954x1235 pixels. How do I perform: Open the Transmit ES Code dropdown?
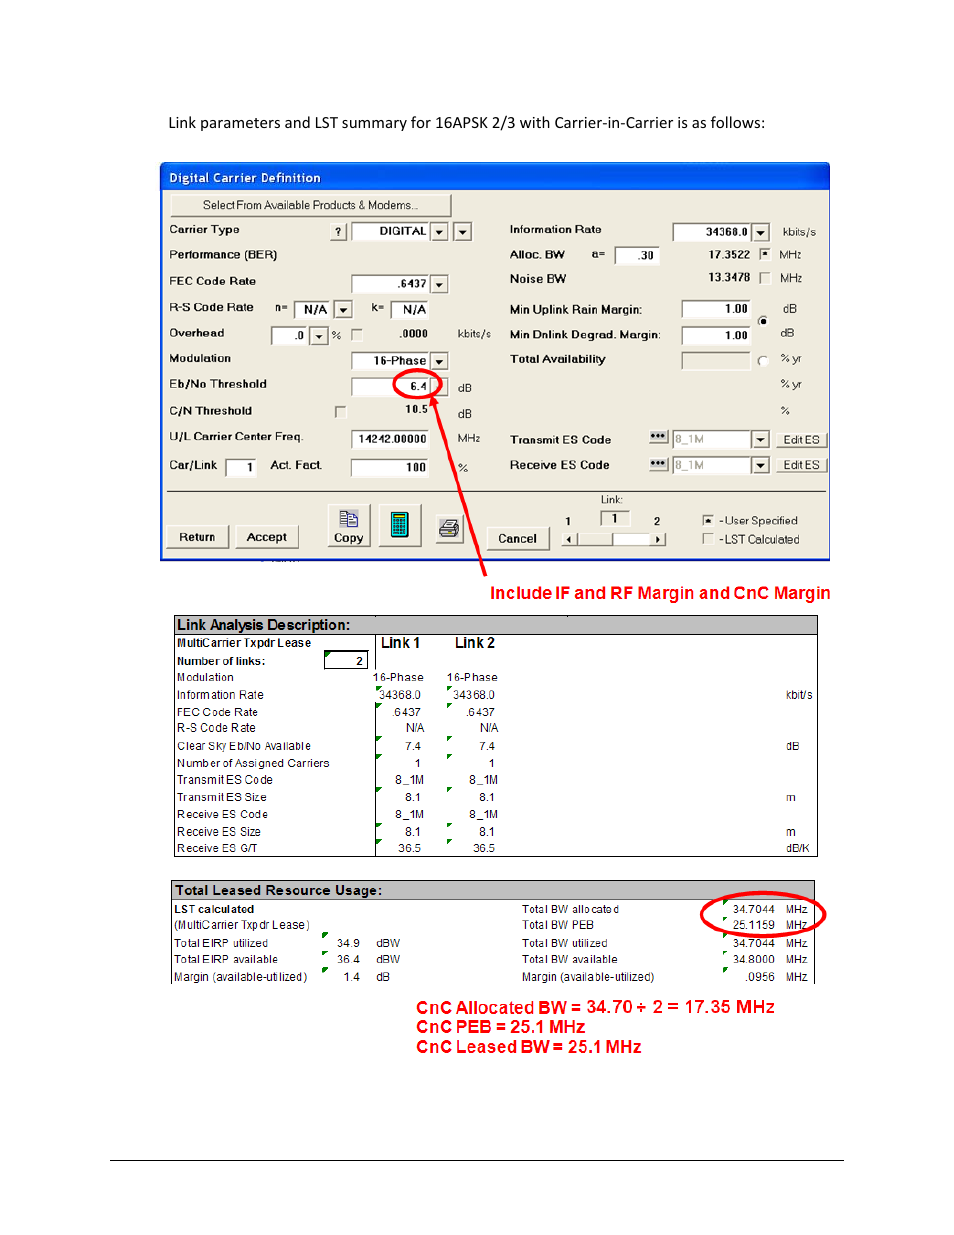761,440
